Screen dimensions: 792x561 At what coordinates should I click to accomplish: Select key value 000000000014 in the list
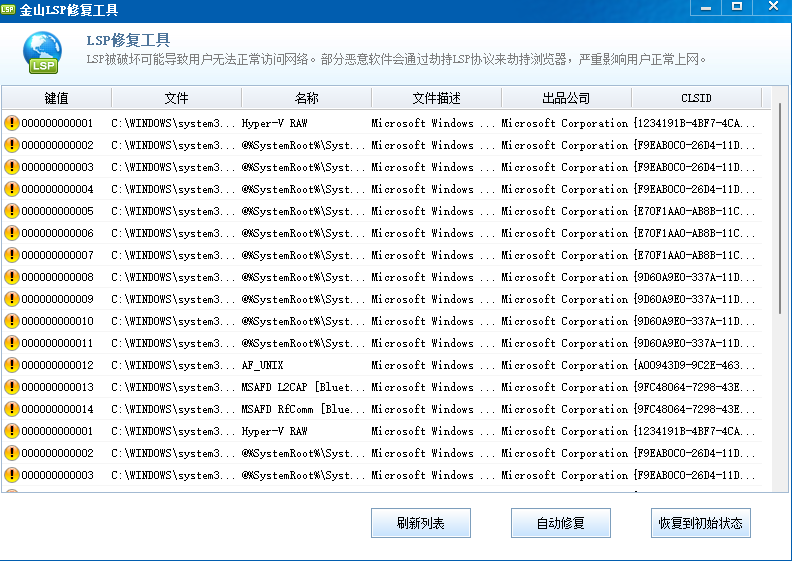click(57, 409)
